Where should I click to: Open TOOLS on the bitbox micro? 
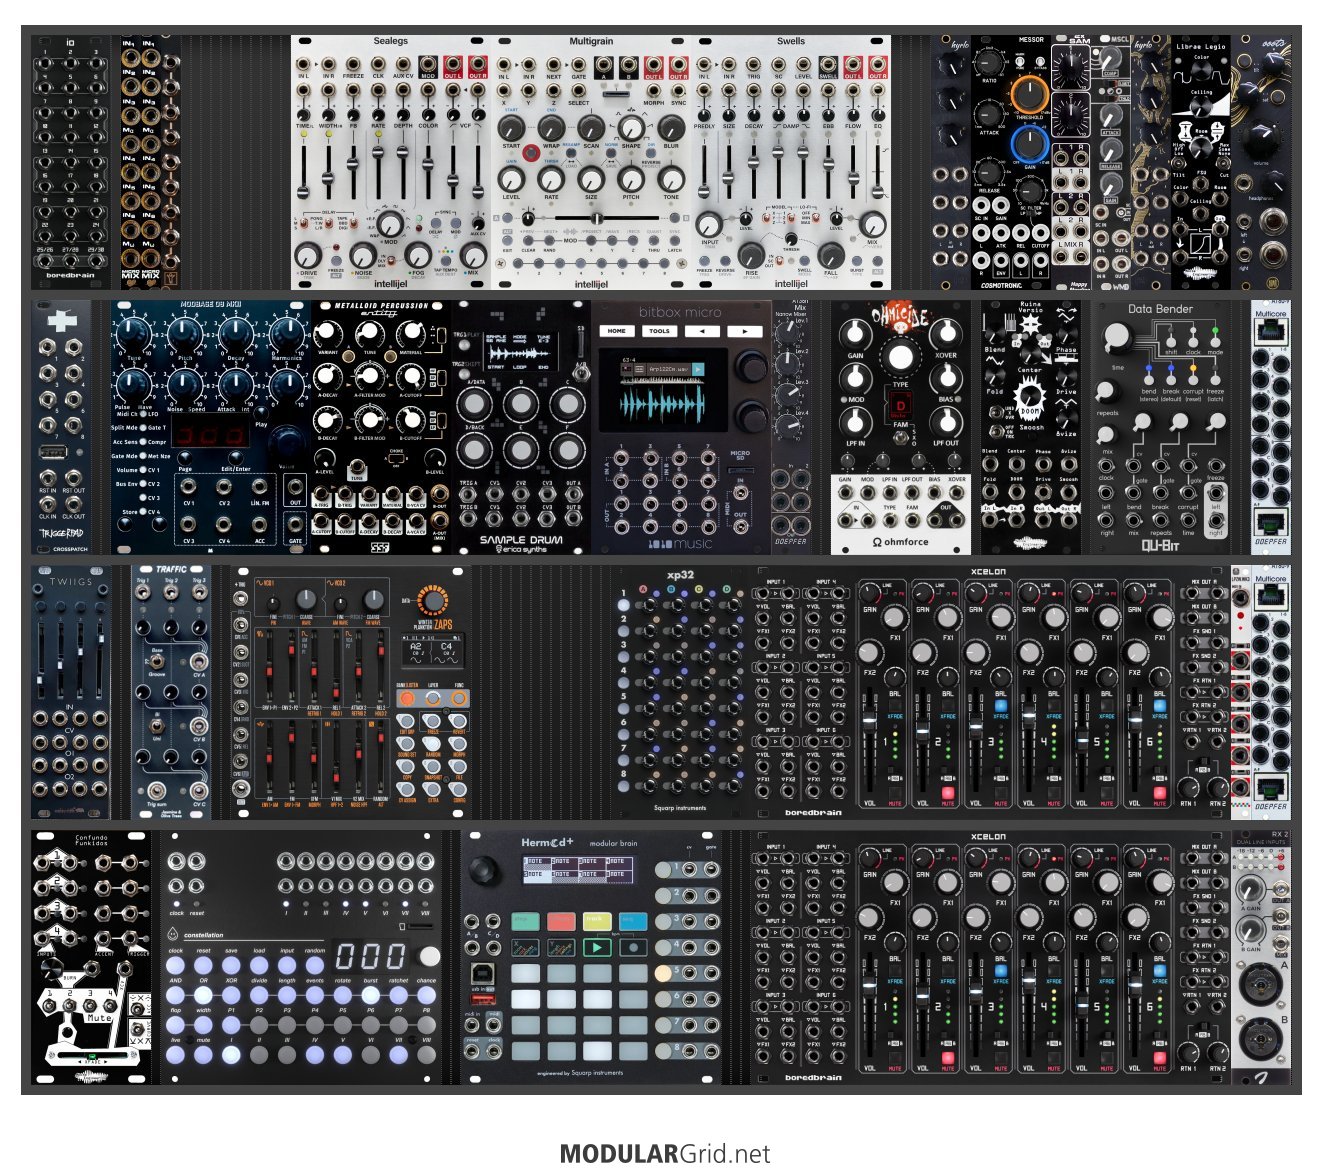click(659, 331)
